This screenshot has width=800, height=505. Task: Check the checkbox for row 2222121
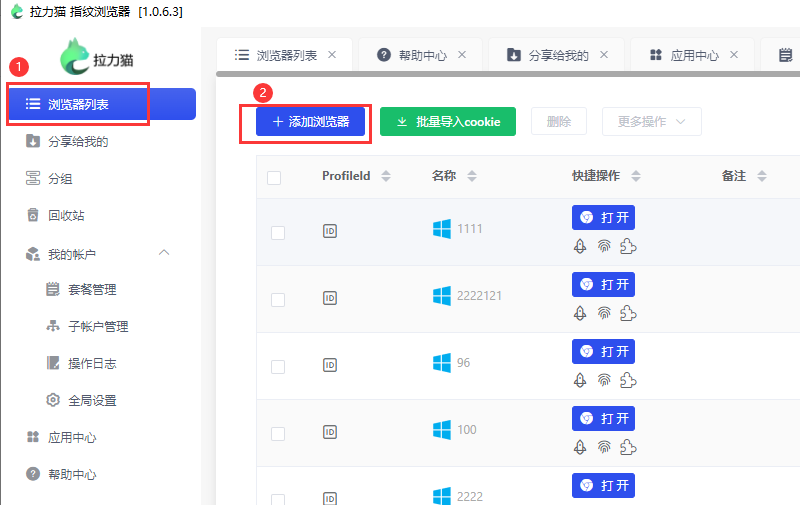(278, 300)
